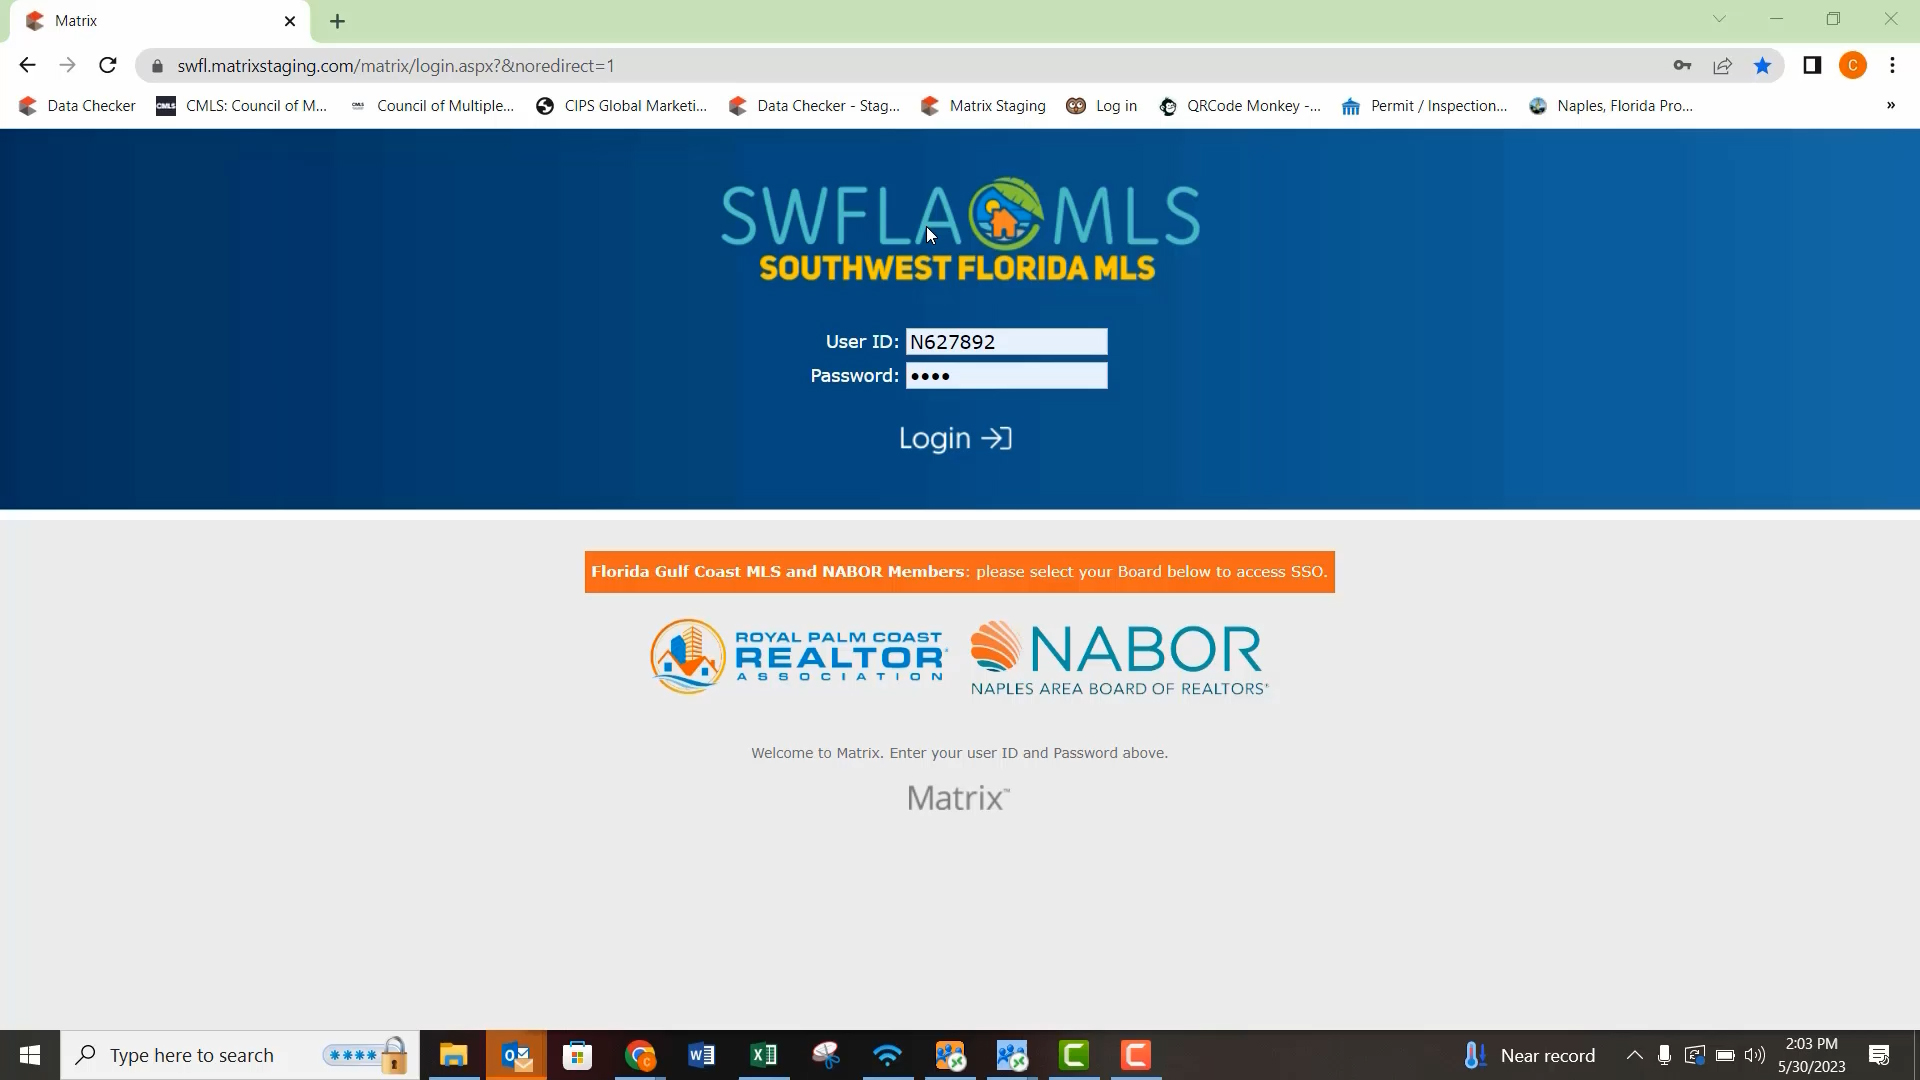Show more bookmarks overflow chevron

[1890, 106]
